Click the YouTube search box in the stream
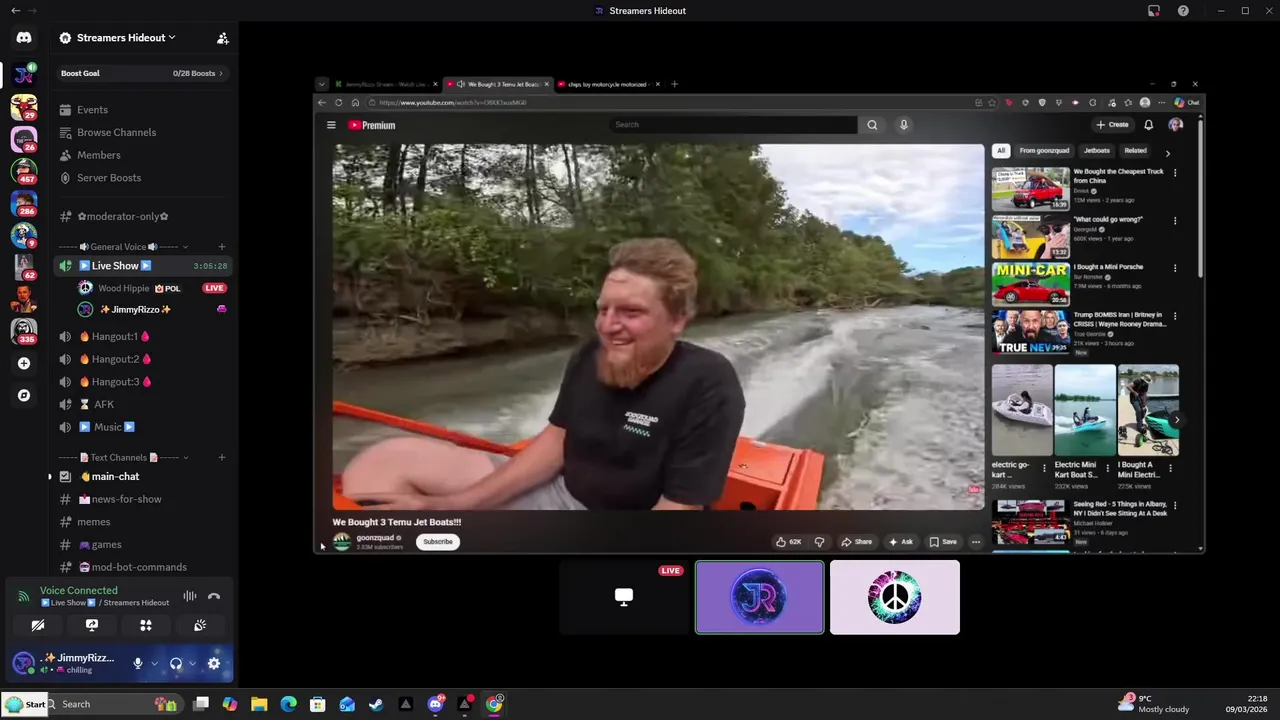Screen dimensions: 1280x720 tap(733, 125)
